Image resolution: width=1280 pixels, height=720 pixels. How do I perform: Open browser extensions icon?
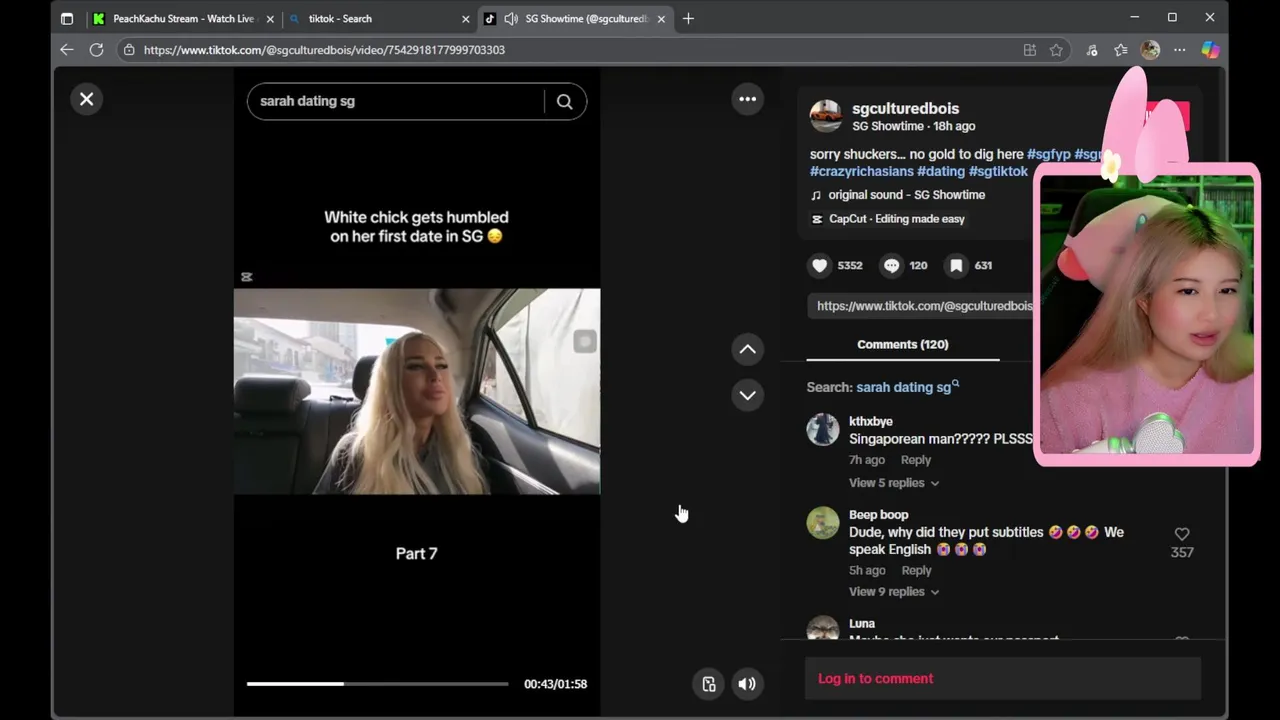pyautogui.click(x=1092, y=49)
